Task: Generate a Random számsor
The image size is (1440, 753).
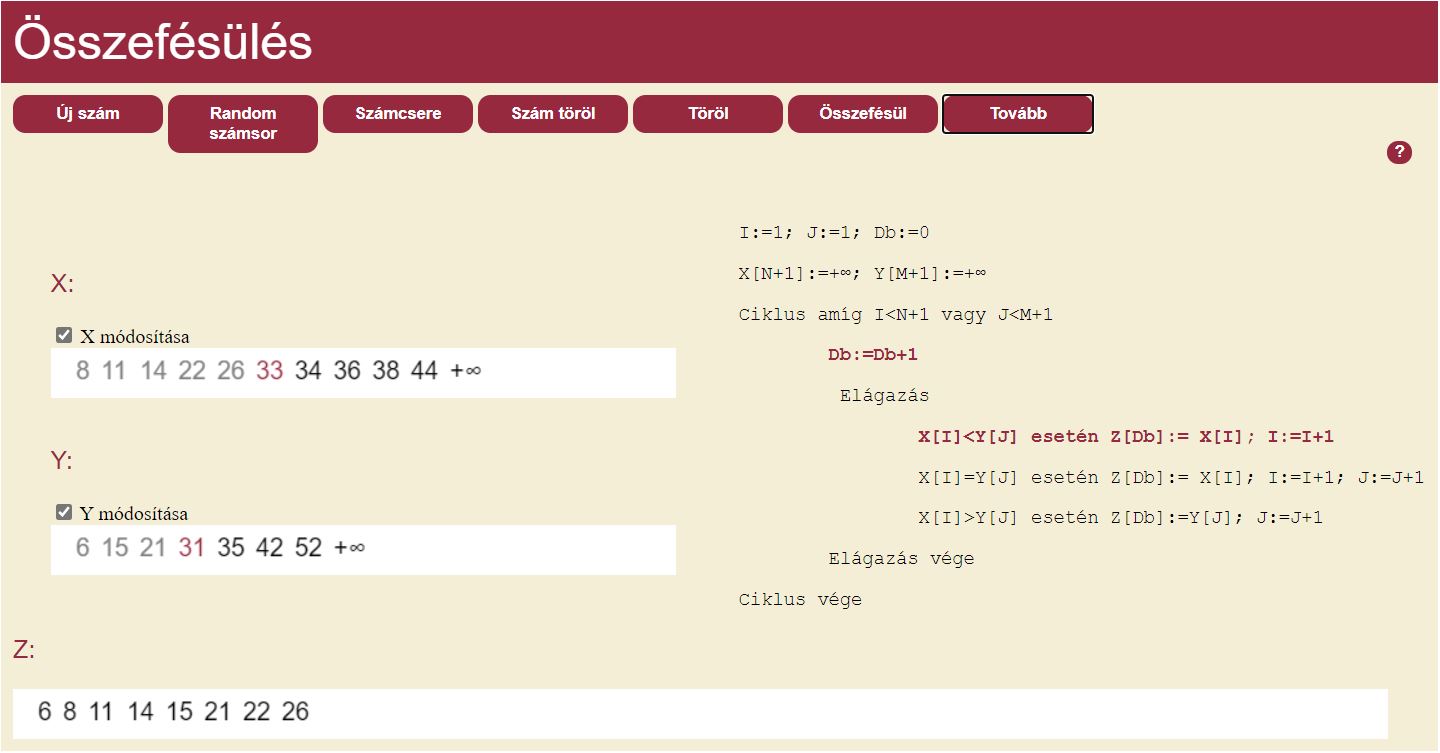Action: [x=243, y=123]
